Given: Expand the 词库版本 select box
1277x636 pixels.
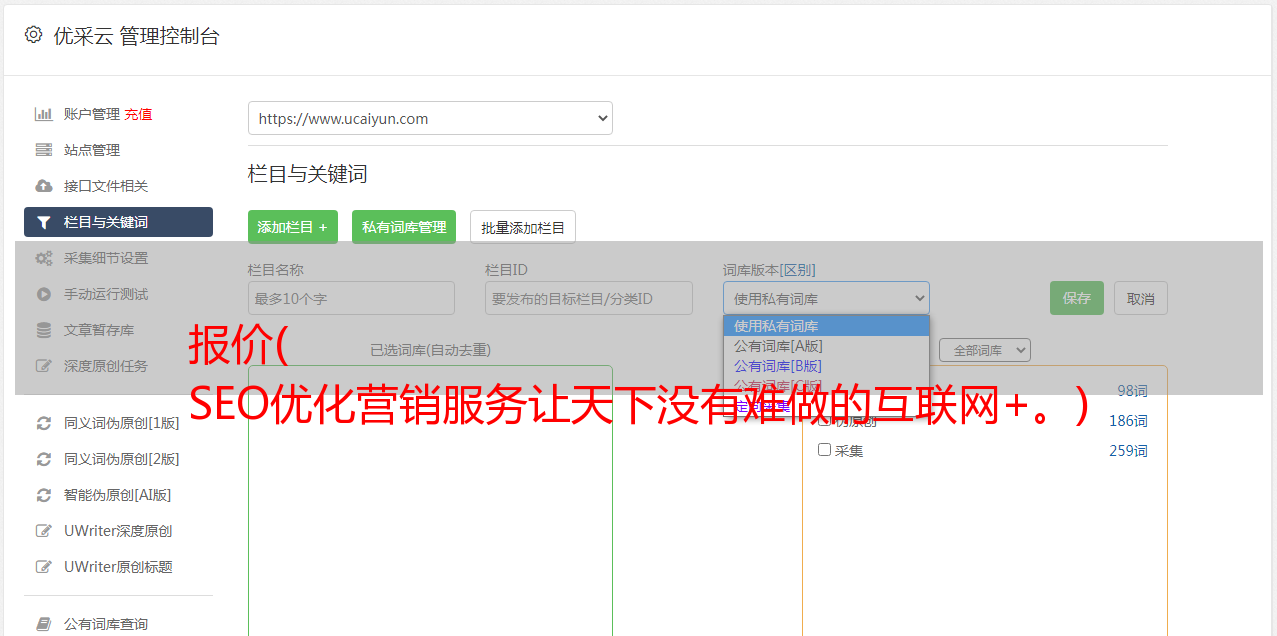Looking at the screenshot, I should (x=826, y=298).
